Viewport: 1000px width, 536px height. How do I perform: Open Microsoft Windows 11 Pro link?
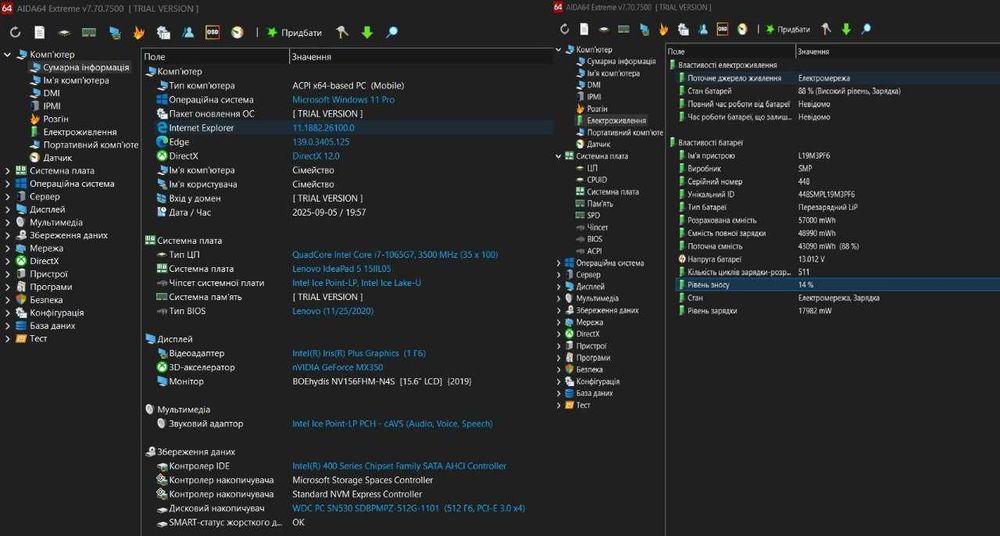pos(343,100)
